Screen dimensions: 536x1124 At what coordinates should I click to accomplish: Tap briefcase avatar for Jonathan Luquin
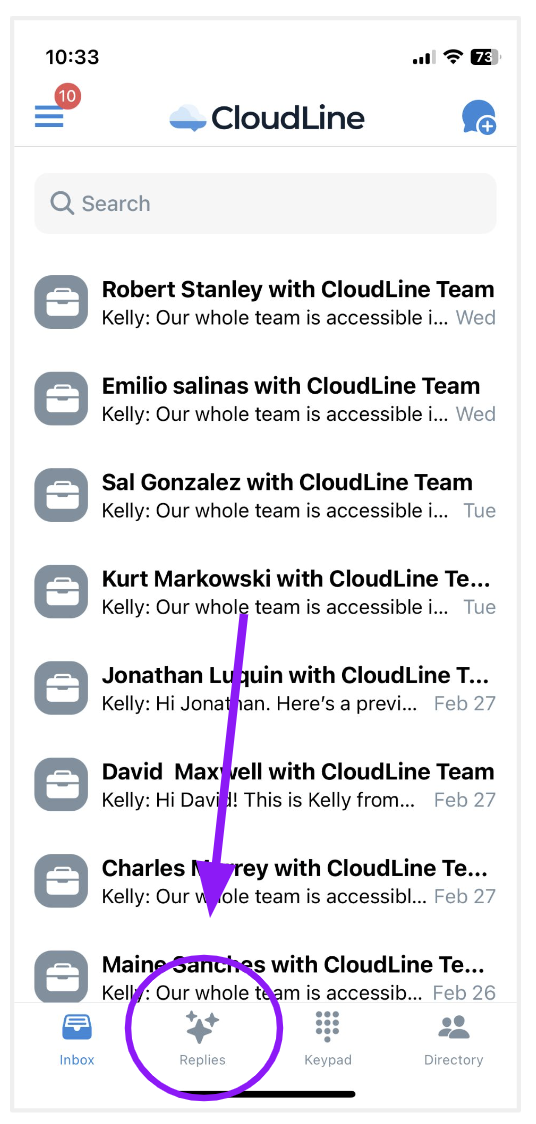coord(61,687)
